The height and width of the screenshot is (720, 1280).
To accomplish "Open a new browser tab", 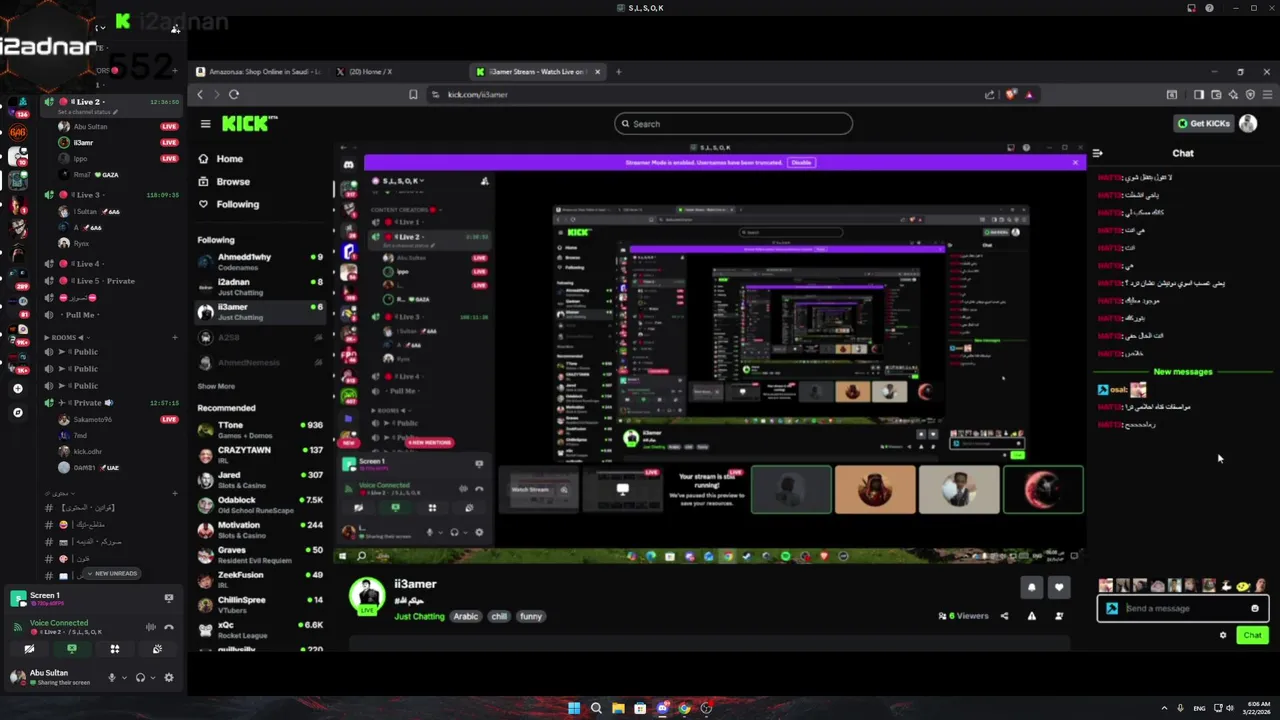I will [x=618, y=72].
